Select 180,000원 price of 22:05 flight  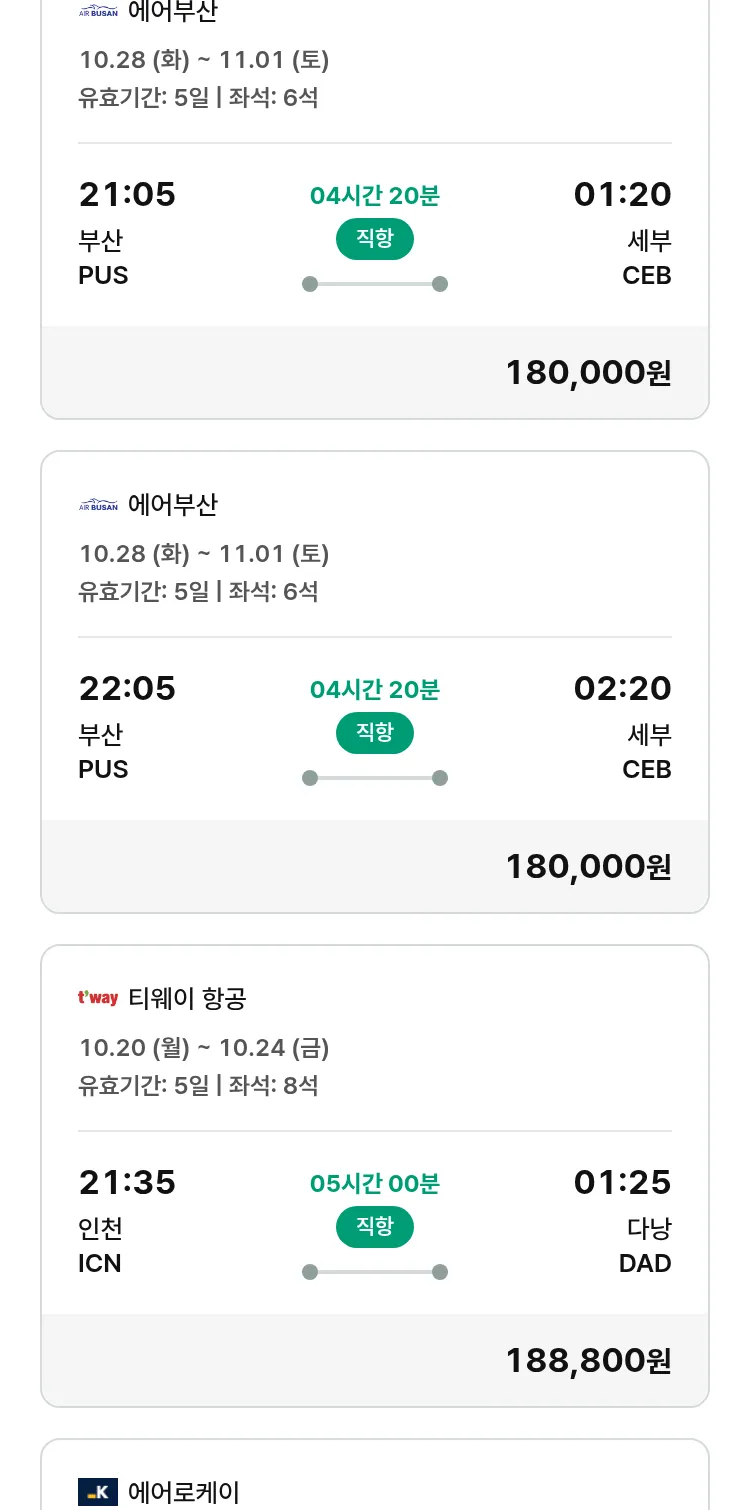(x=588, y=866)
